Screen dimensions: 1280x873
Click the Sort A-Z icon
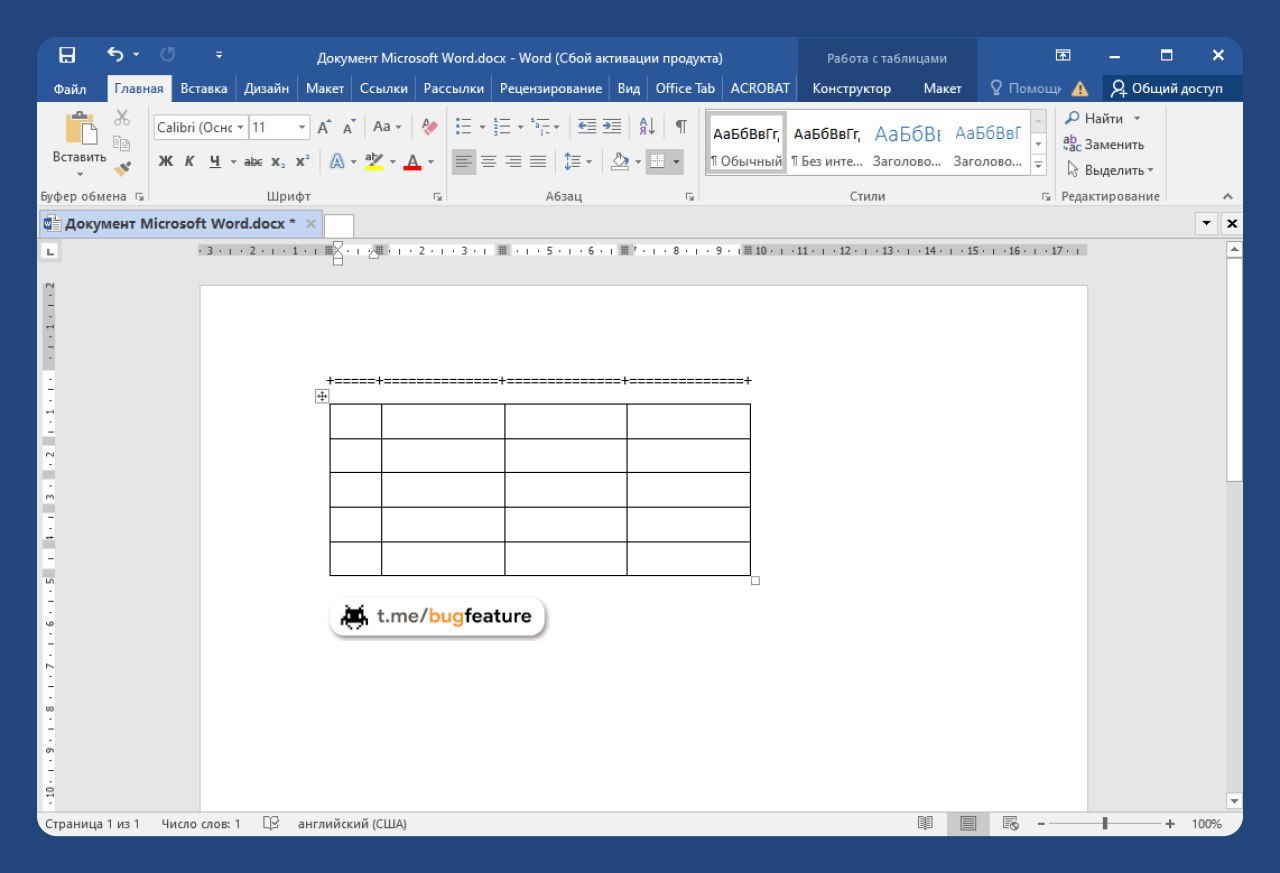tap(646, 127)
